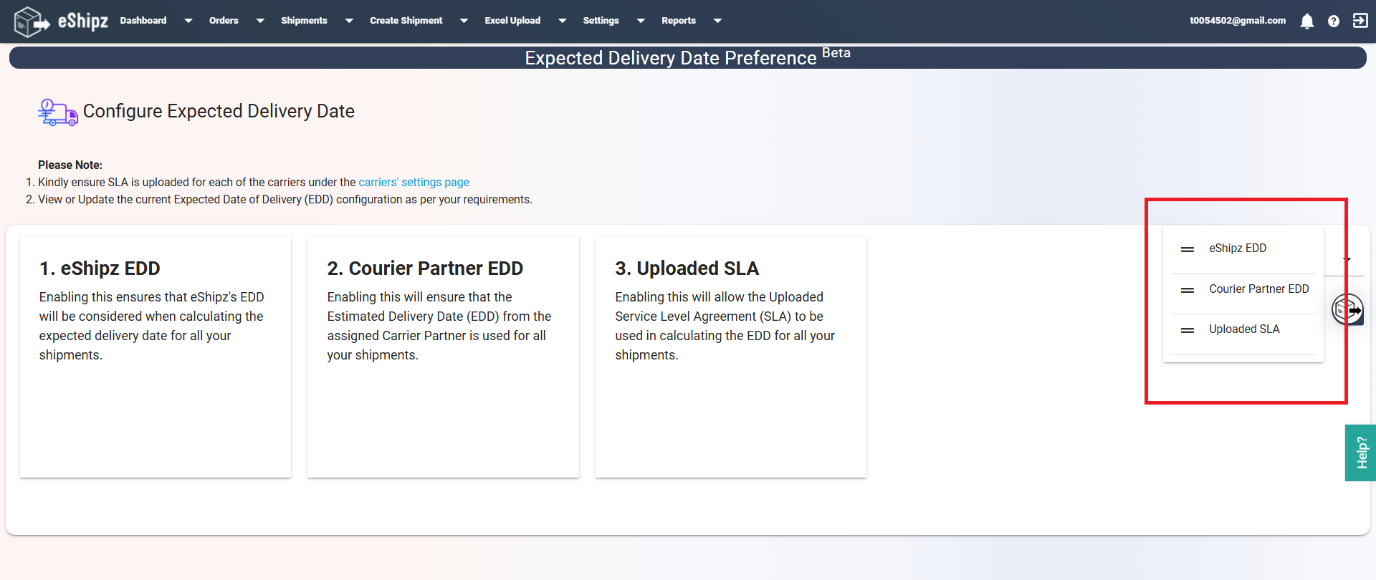Click the dropdown caret behind the priority list
1376x580 pixels.
pos(1347,261)
